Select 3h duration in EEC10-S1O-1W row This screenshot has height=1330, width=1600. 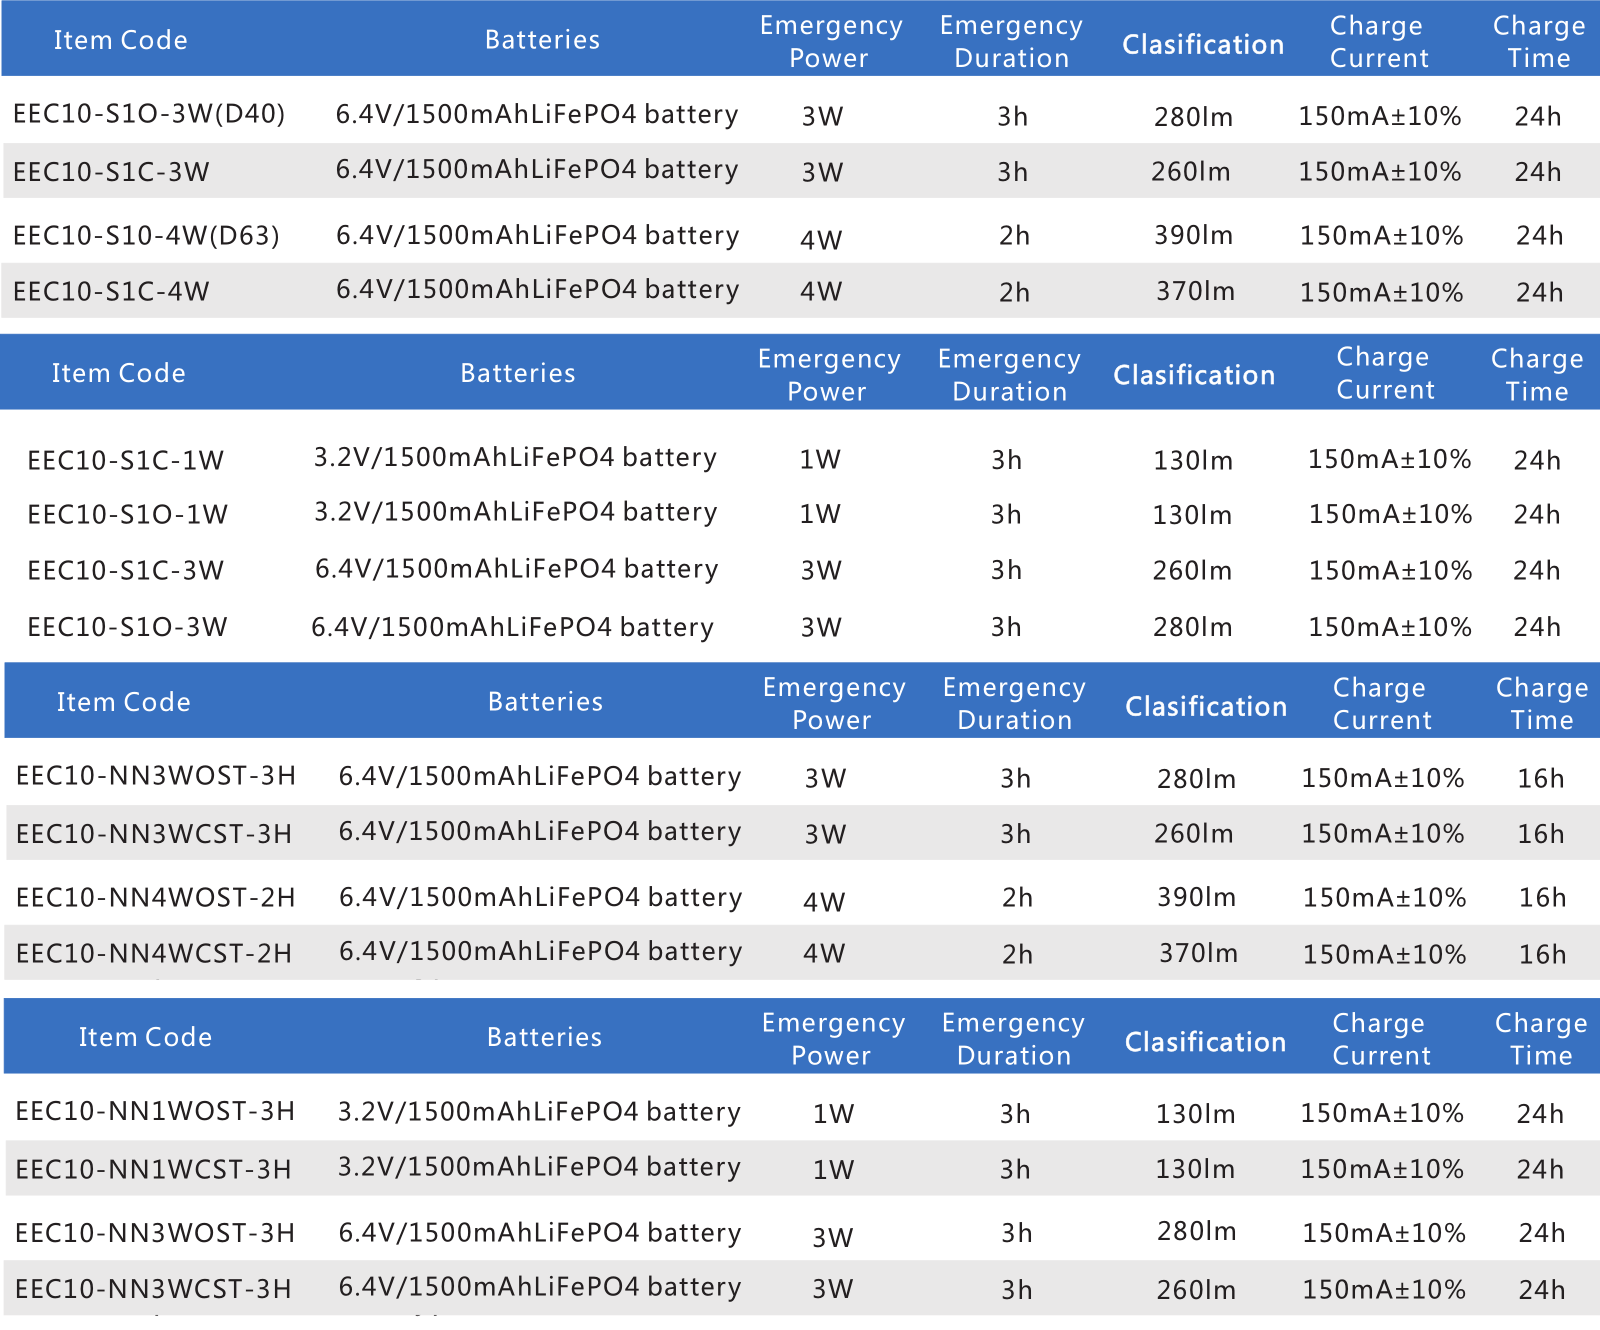tap(1006, 515)
